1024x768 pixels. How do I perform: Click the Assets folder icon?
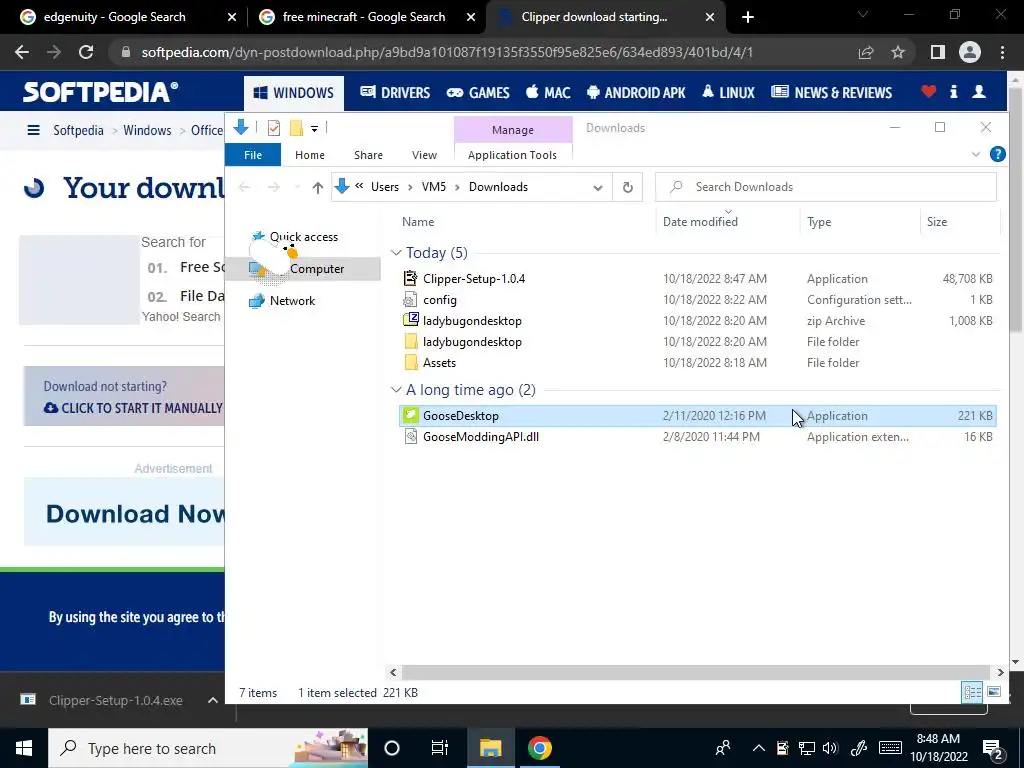(410, 362)
